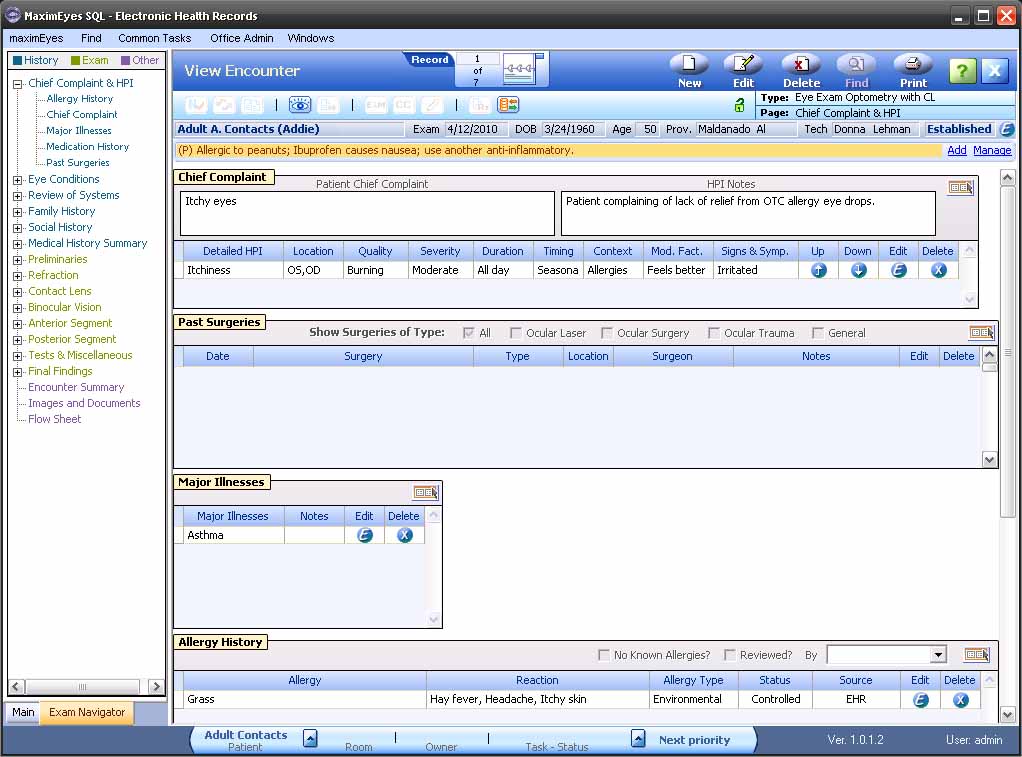
Task: Click the Edit button beside New in header
Action: click(743, 70)
